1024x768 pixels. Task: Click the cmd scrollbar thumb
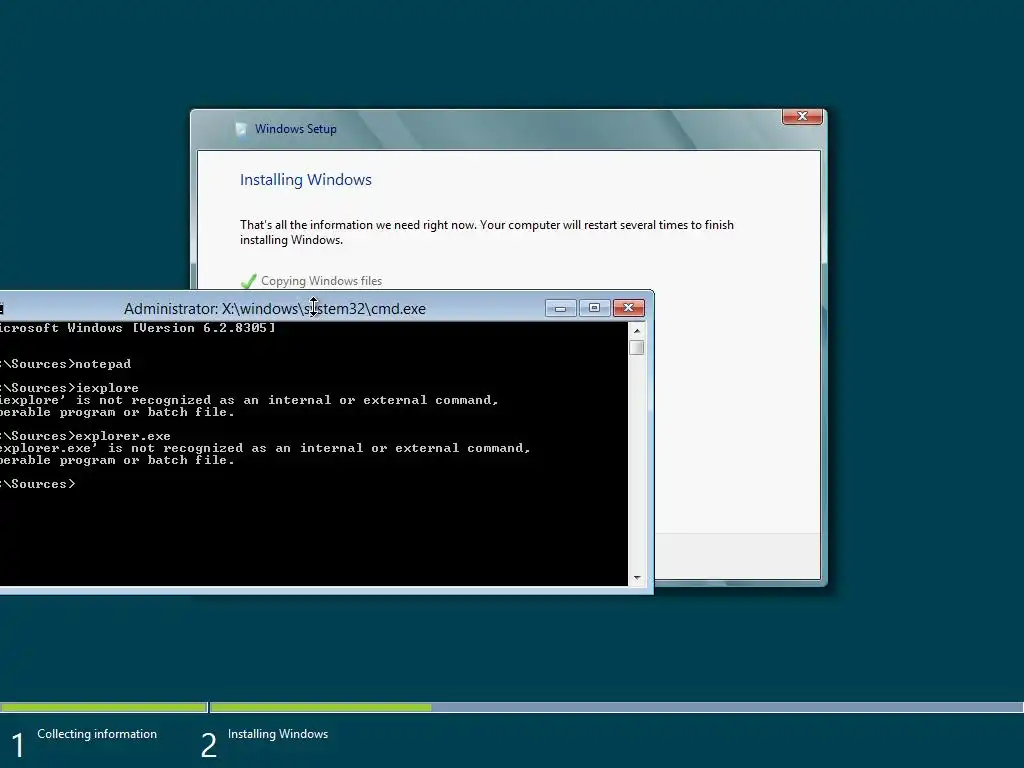pos(637,348)
